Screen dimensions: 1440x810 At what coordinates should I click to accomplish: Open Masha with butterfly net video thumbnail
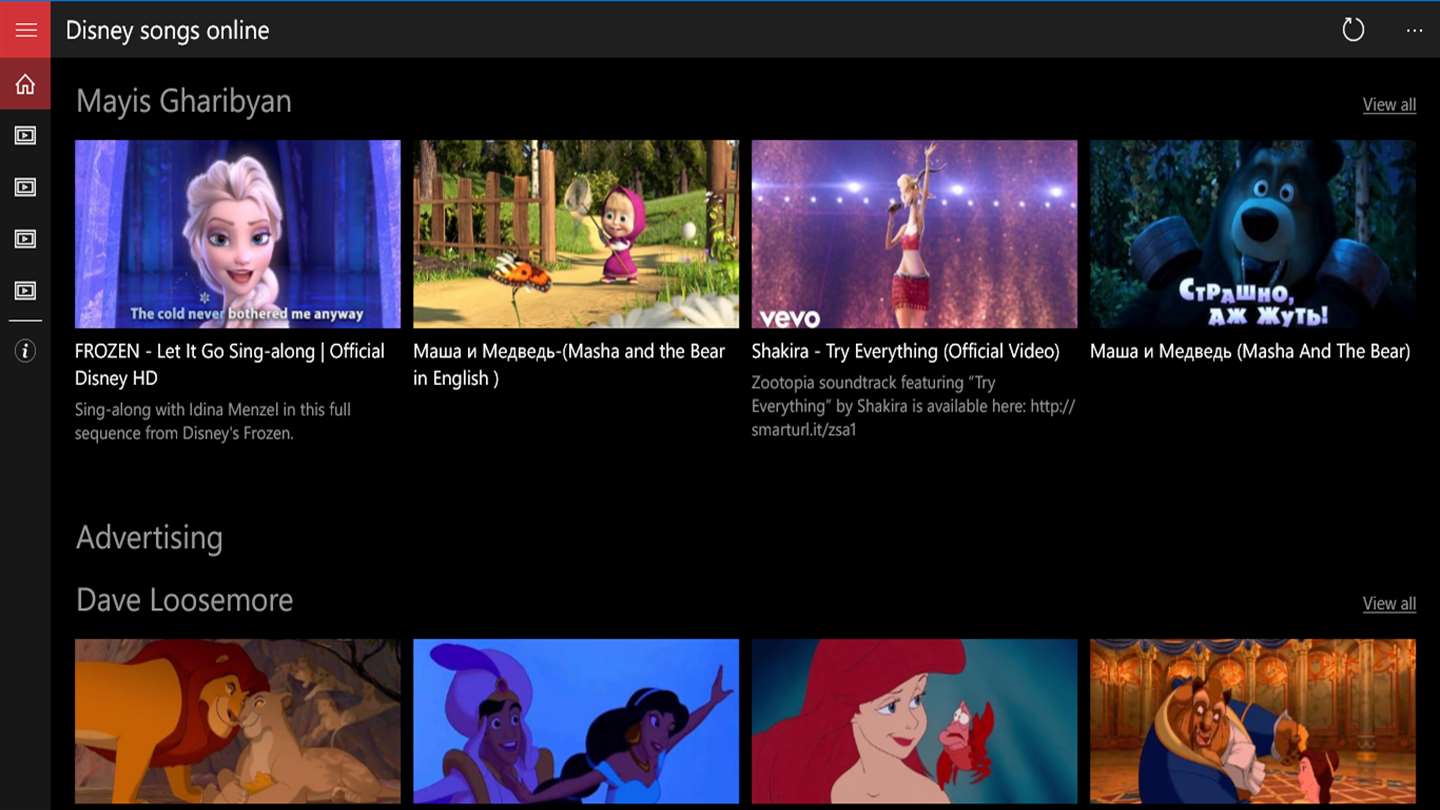point(576,234)
